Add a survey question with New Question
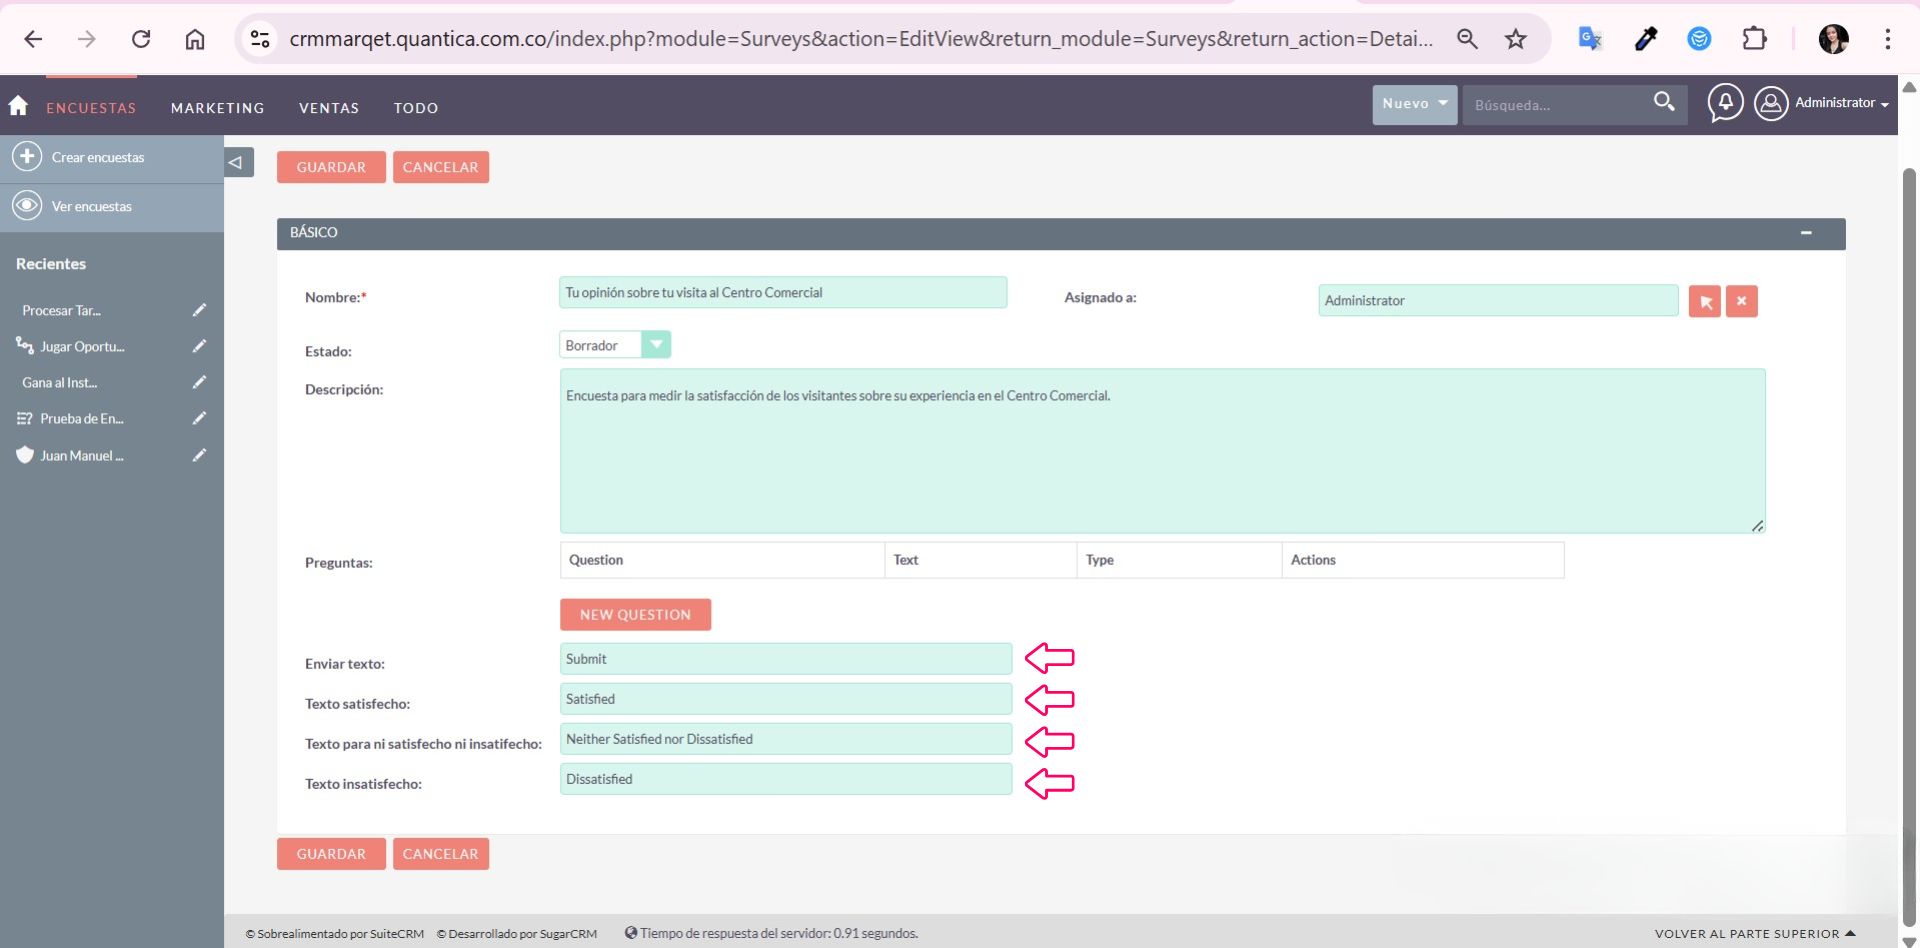 [635, 615]
